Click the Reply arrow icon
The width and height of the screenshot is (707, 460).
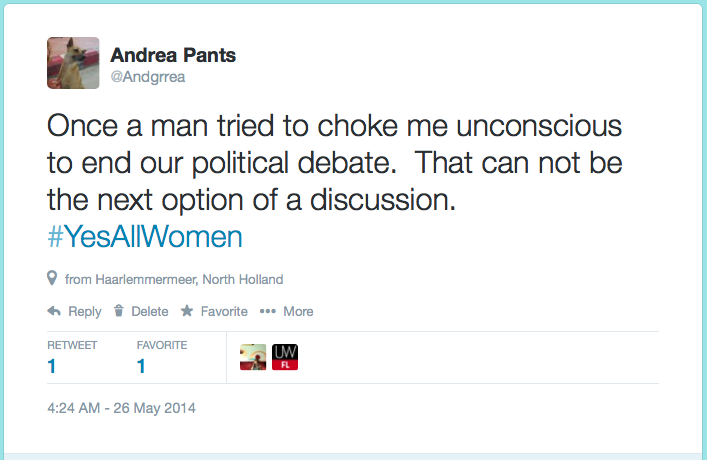pyautogui.click(x=54, y=311)
